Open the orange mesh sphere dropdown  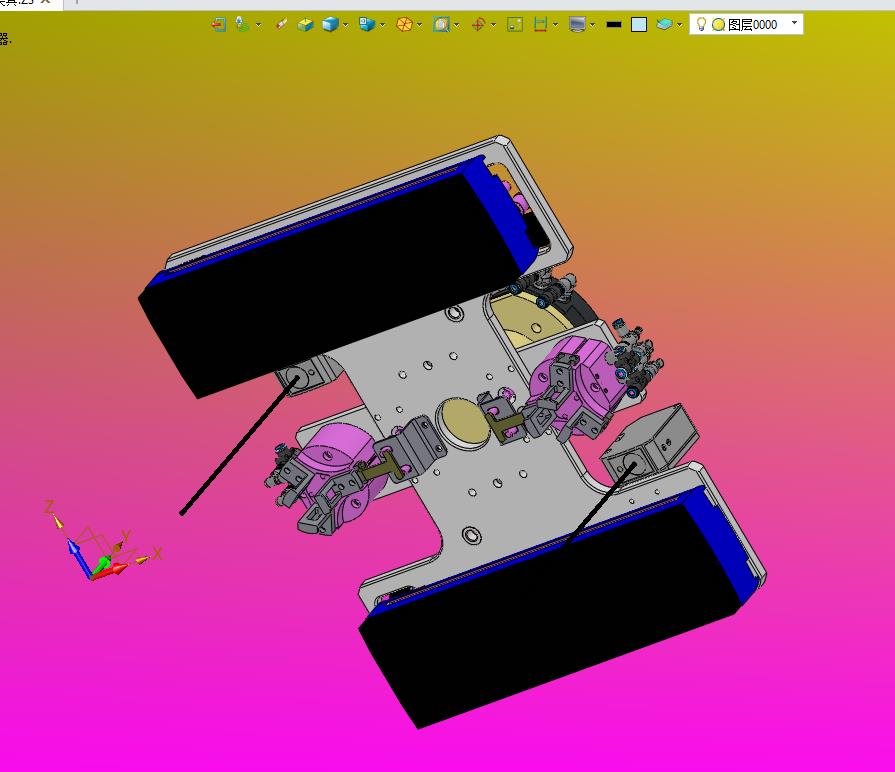pyautogui.click(x=420, y=25)
